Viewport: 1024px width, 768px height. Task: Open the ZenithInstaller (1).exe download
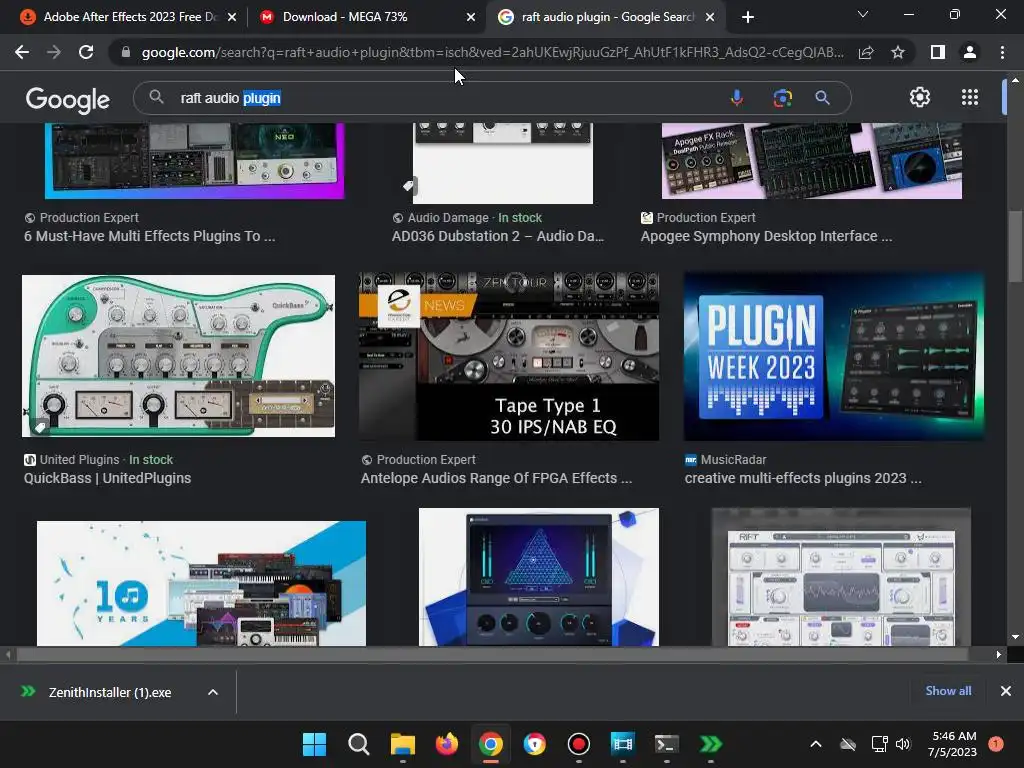[x=109, y=692]
